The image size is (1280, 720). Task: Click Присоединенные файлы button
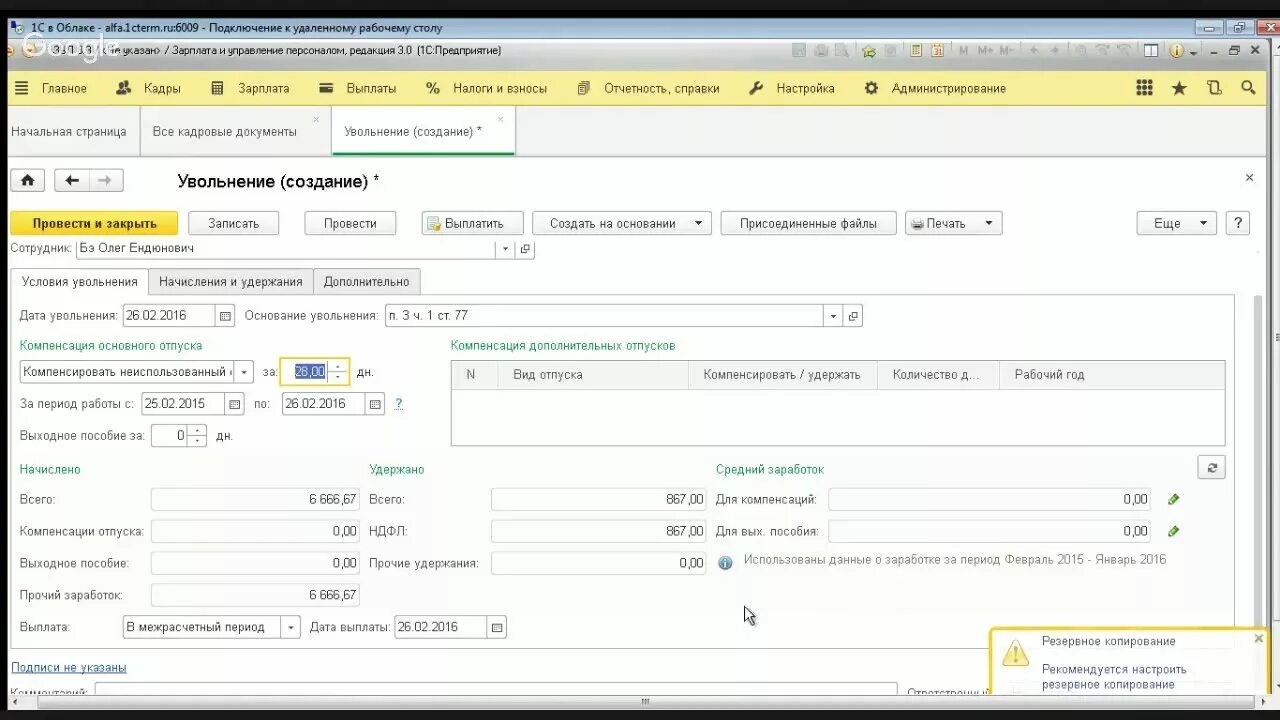[808, 223]
